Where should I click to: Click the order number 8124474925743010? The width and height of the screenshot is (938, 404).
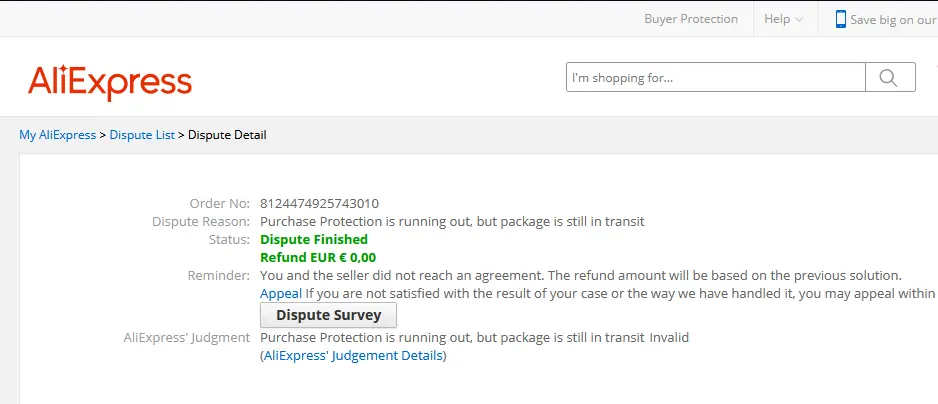[x=319, y=203]
